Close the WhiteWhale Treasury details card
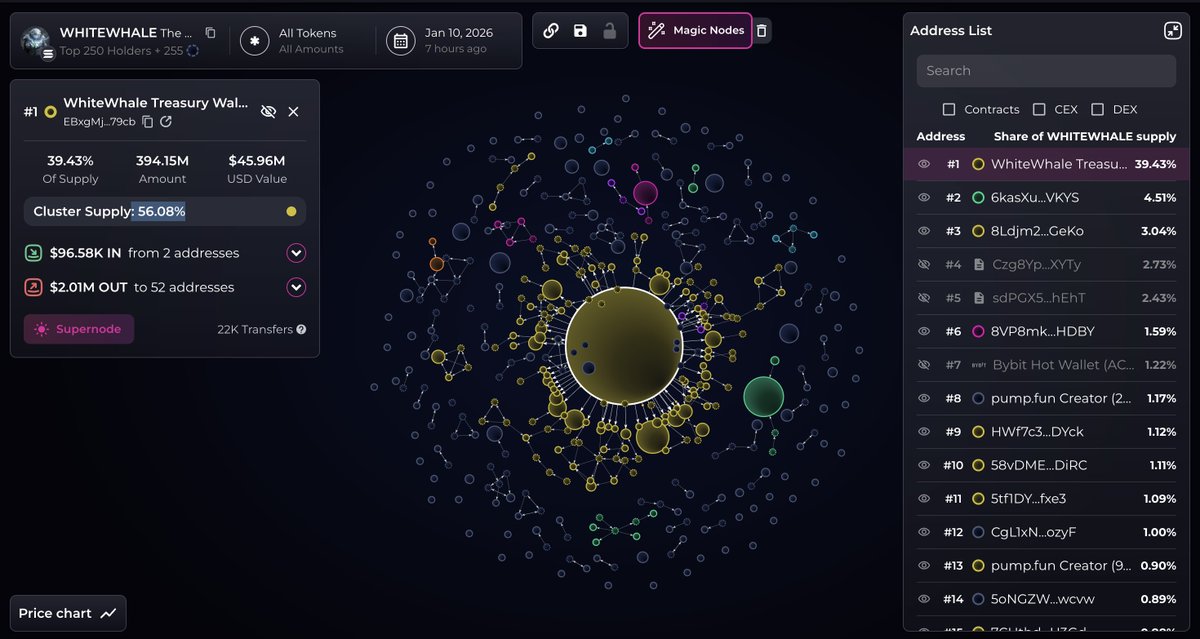 pos(293,112)
